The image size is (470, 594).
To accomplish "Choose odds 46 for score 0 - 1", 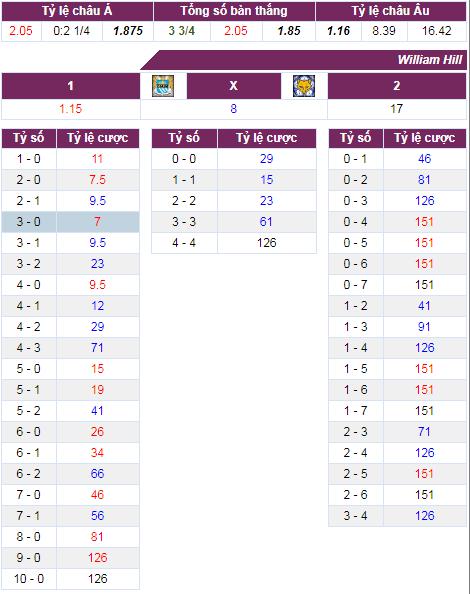I will [x=425, y=159].
